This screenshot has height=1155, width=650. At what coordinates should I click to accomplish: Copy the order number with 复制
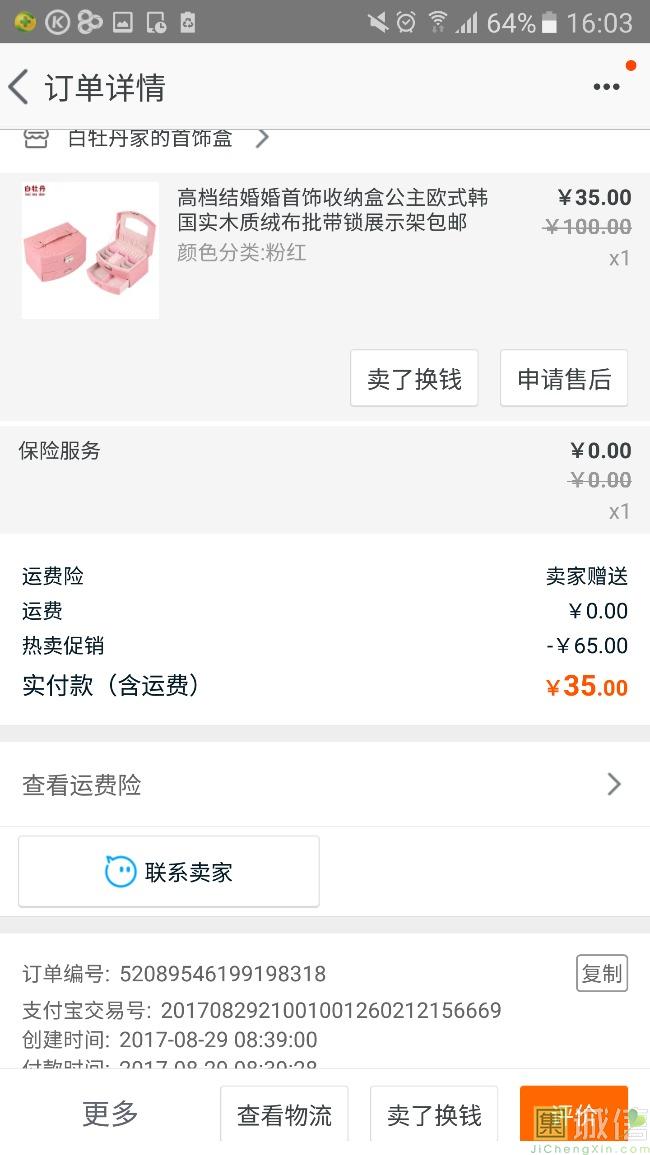pyautogui.click(x=602, y=973)
